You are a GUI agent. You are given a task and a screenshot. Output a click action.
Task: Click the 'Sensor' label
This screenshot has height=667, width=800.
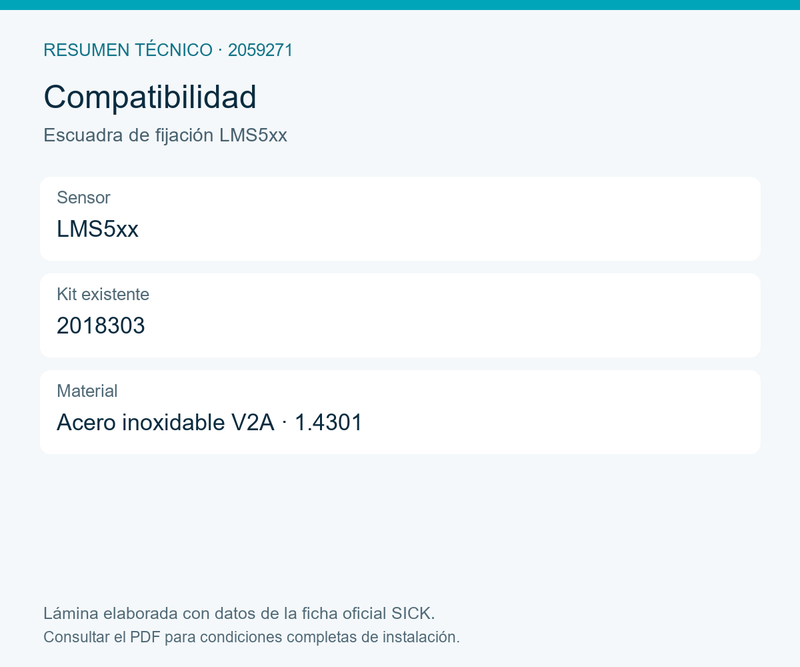coord(84,197)
